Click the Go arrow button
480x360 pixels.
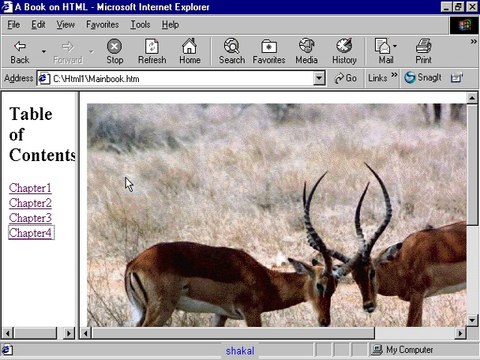(x=345, y=78)
